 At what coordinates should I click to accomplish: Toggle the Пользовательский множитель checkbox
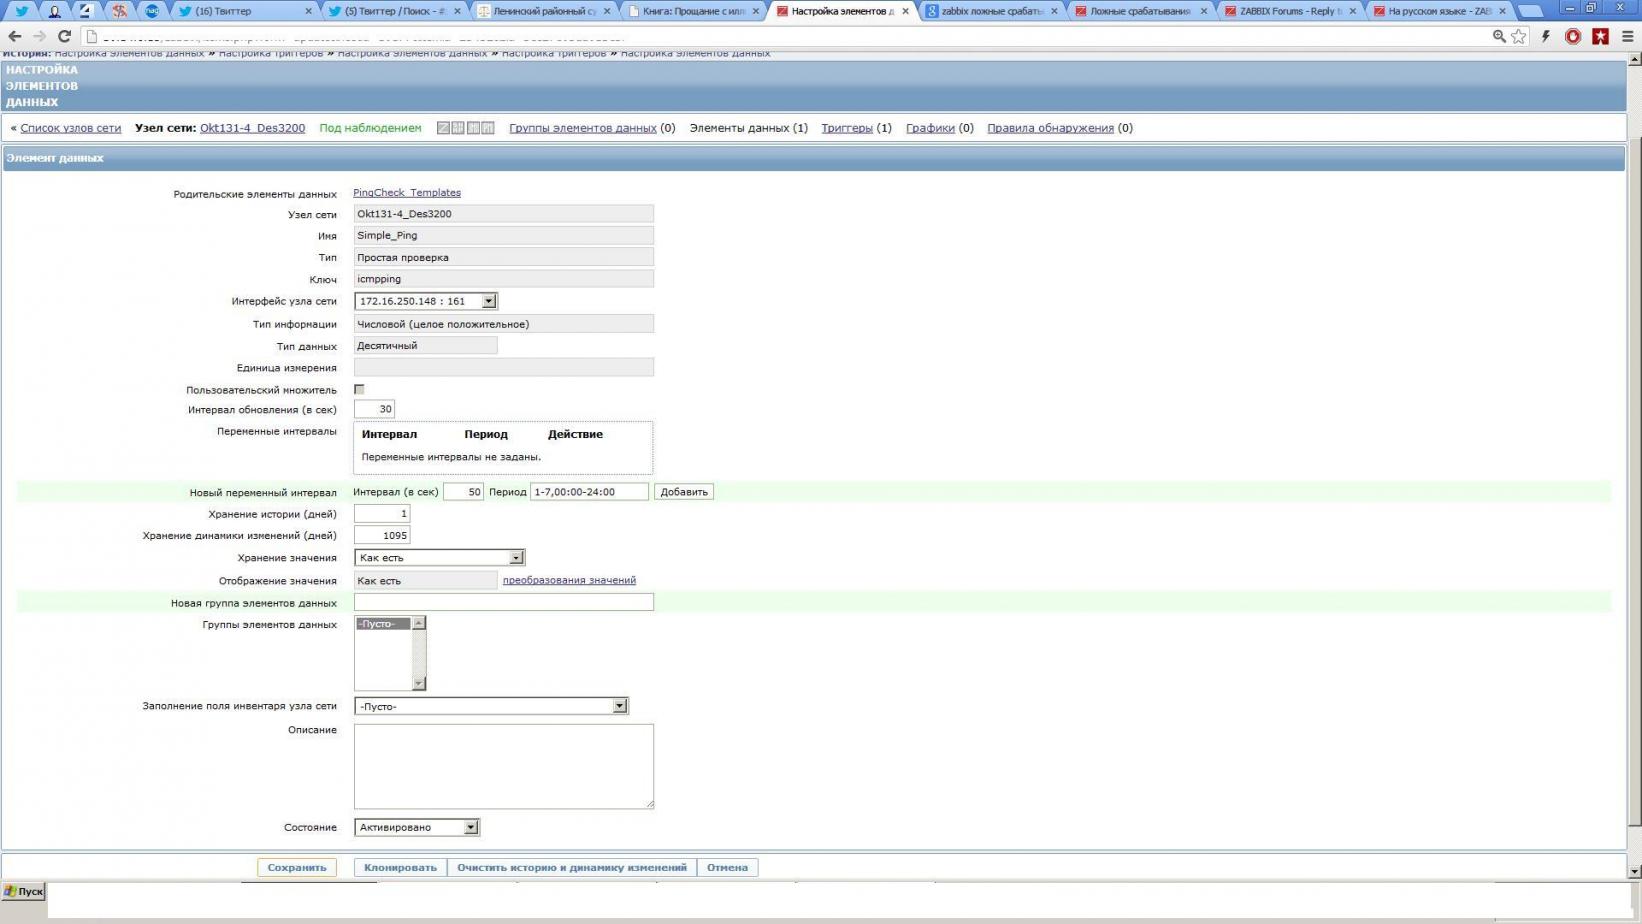[359, 389]
